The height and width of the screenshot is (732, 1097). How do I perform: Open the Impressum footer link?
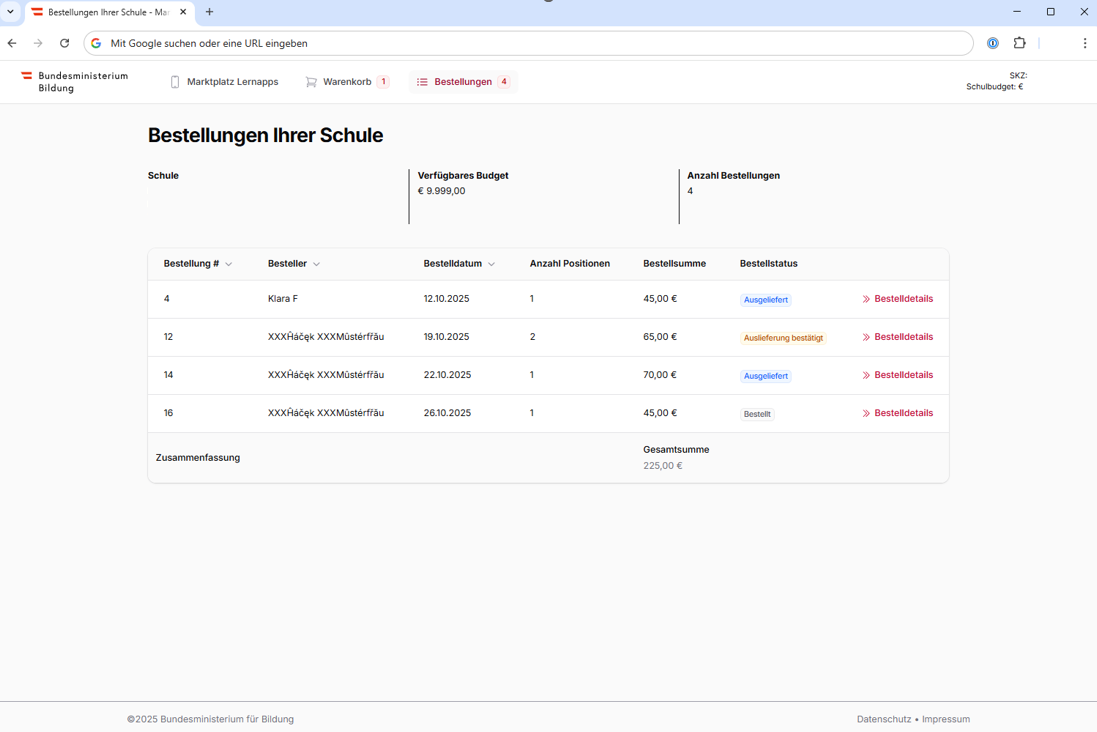pos(946,719)
